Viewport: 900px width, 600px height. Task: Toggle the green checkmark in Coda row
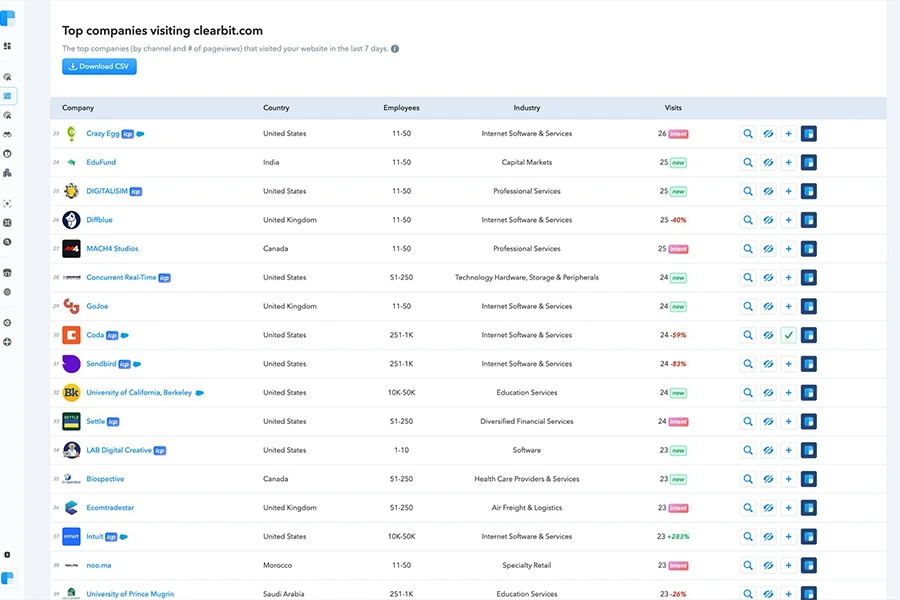pyautogui.click(x=789, y=335)
